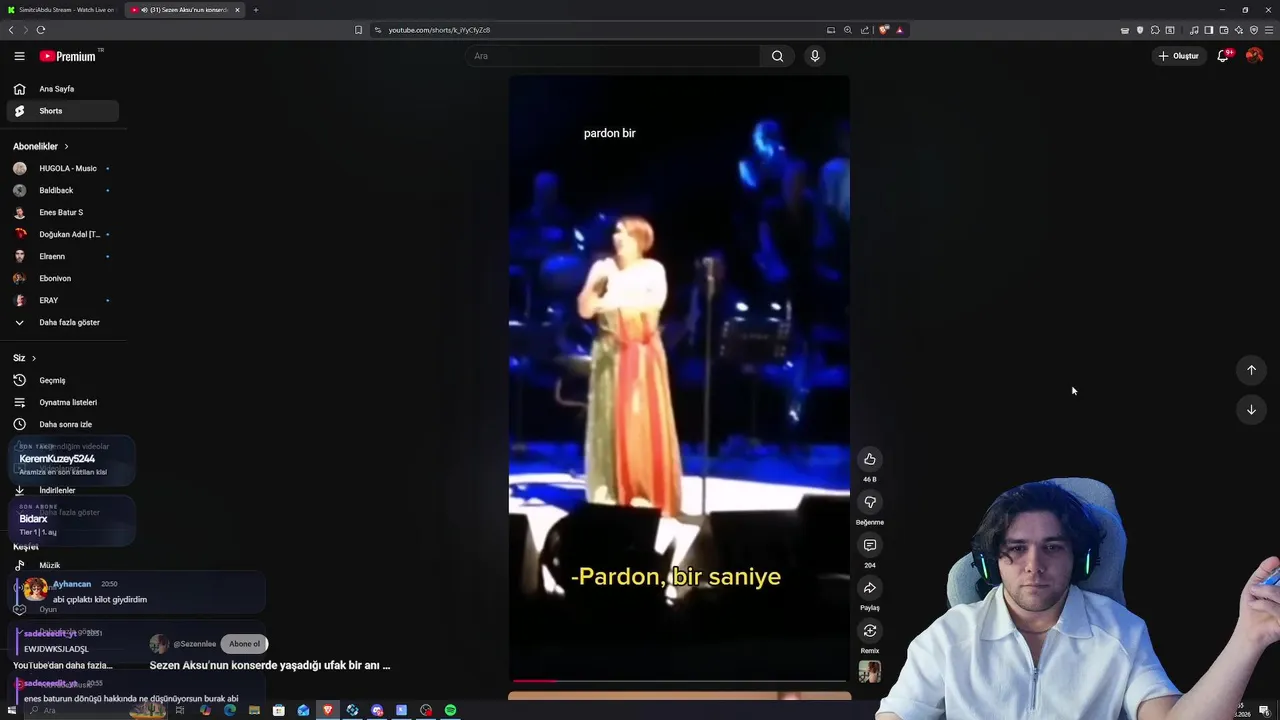Dislike the Short (Beğenme)
1280x720 pixels.
click(870, 502)
